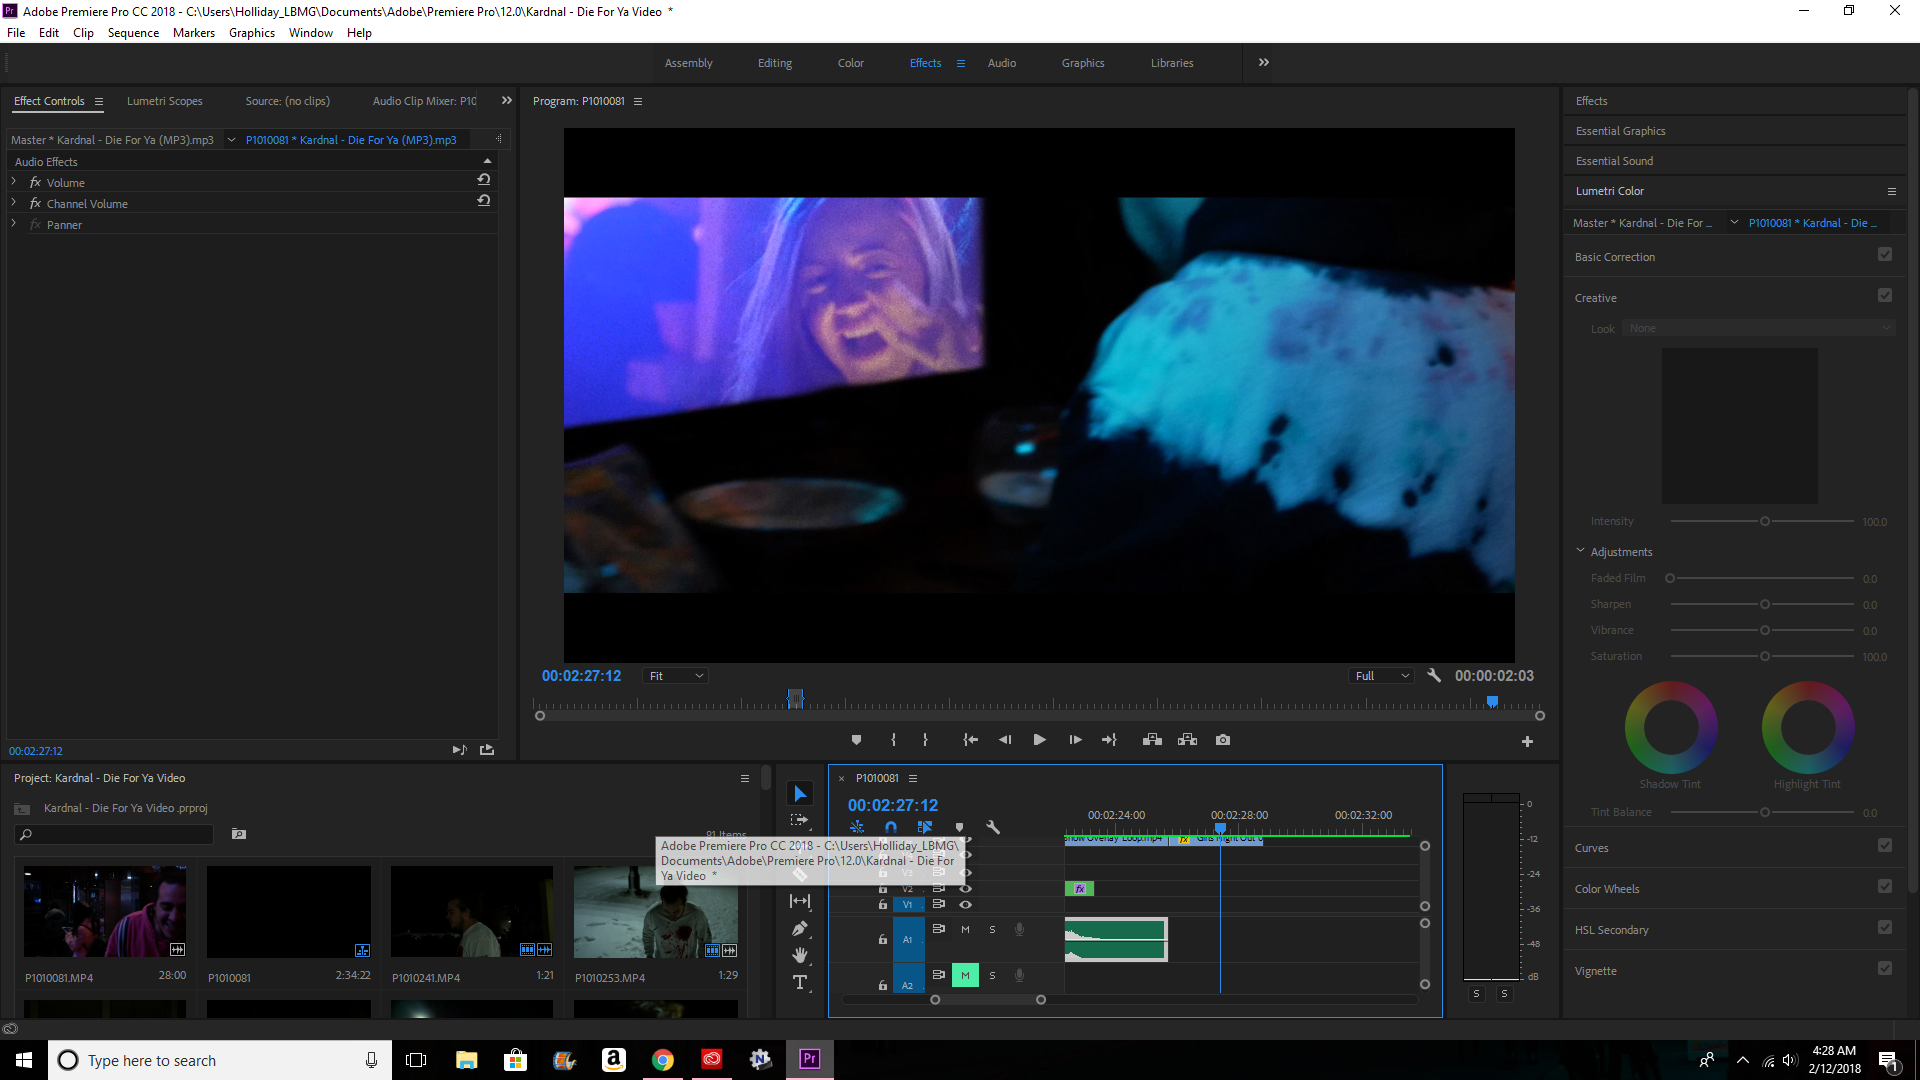Open the Fit zoom level dropdown
This screenshot has width=1920, height=1080.
(676, 676)
